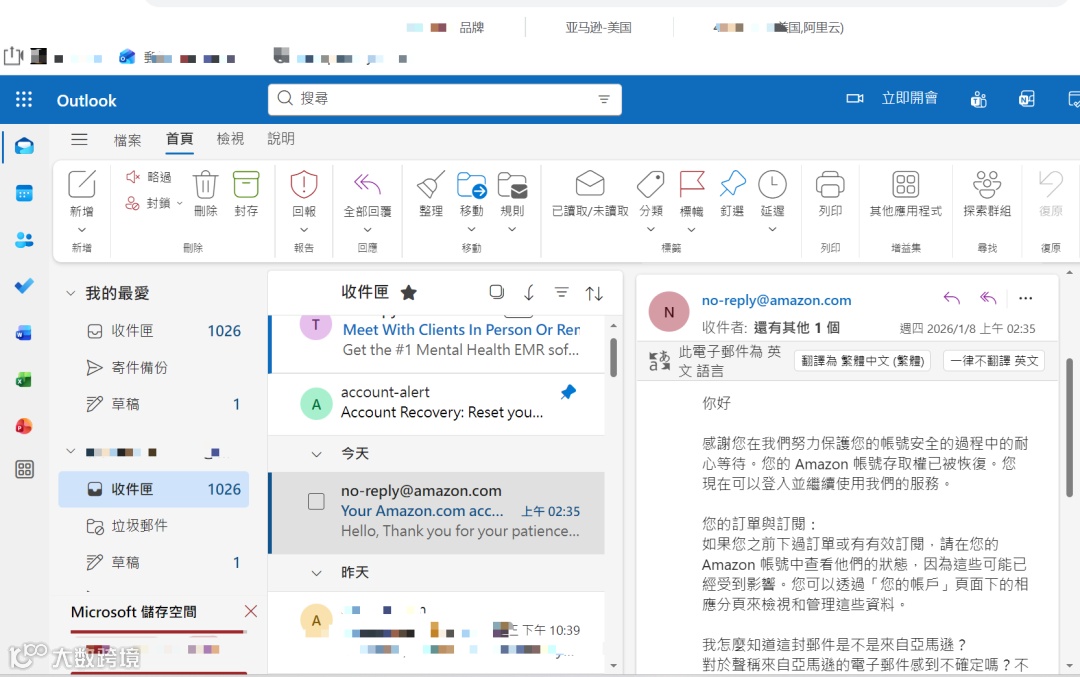This screenshot has height=677, width=1080.
Task: Open the 說明 ribbon tab
Action: [x=281, y=139]
